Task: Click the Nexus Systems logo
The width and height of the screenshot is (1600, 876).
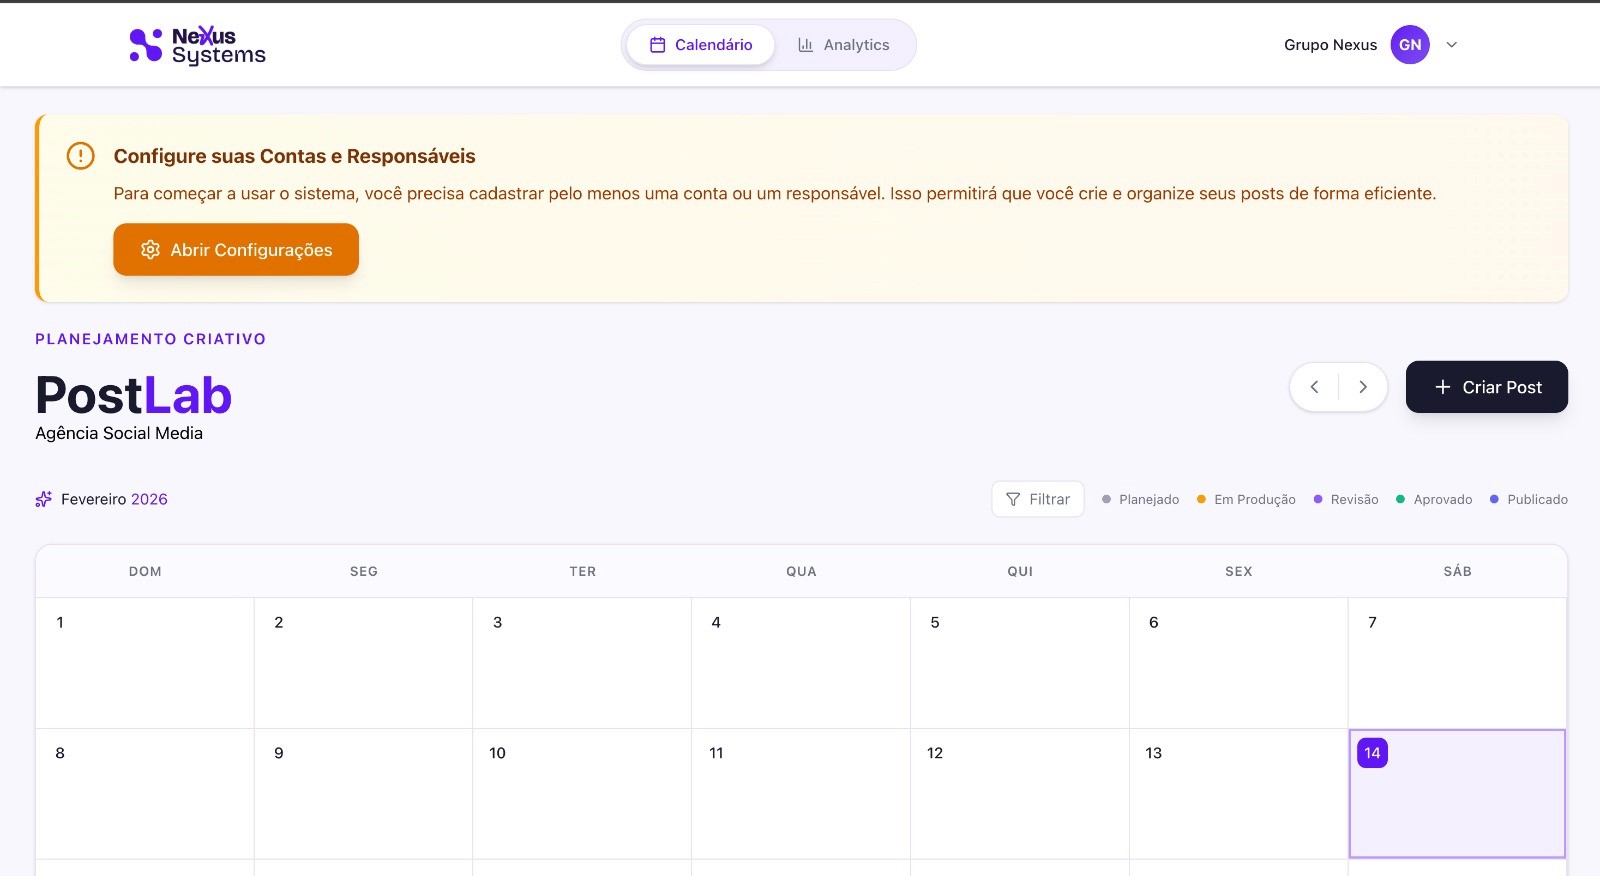Action: (198, 45)
